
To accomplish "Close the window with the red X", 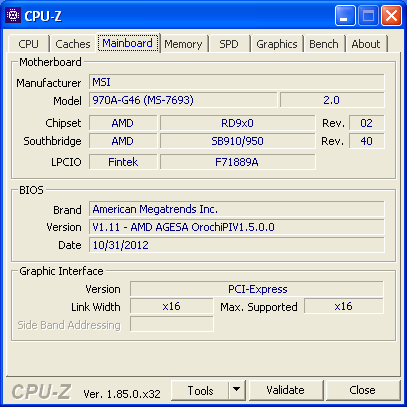I will point(391,16).
